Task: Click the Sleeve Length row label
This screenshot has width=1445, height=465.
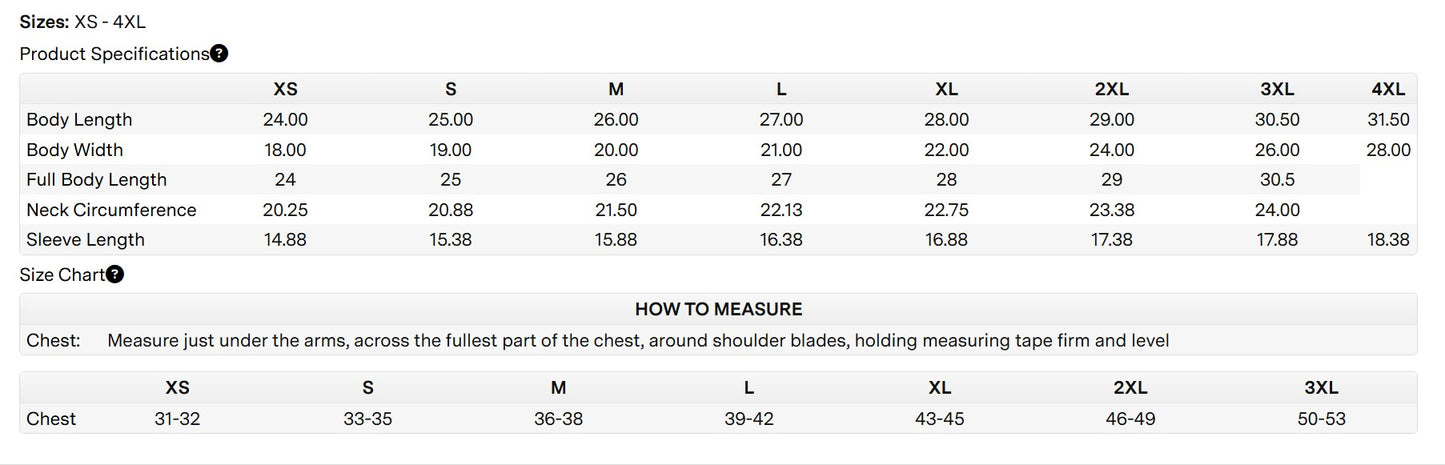Action: tap(85, 240)
